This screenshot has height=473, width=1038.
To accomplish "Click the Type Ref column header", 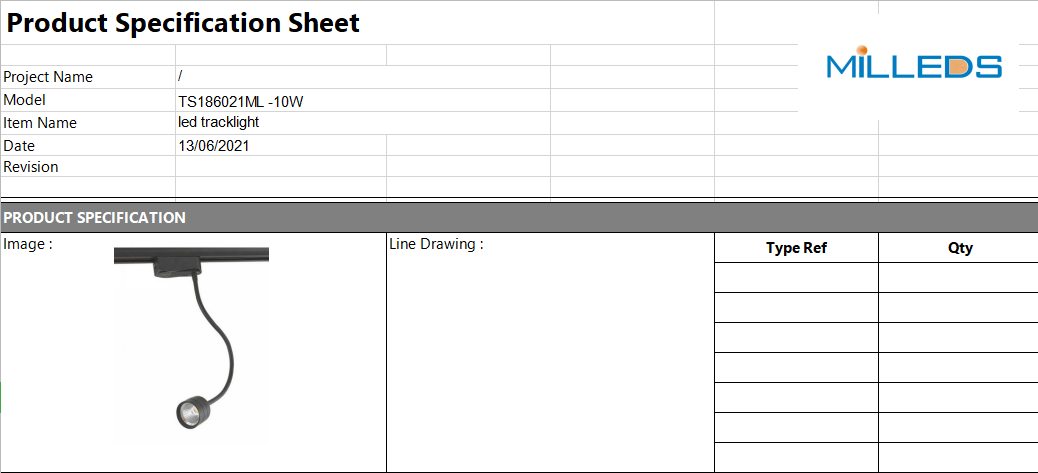I will pyautogui.click(x=796, y=248).
